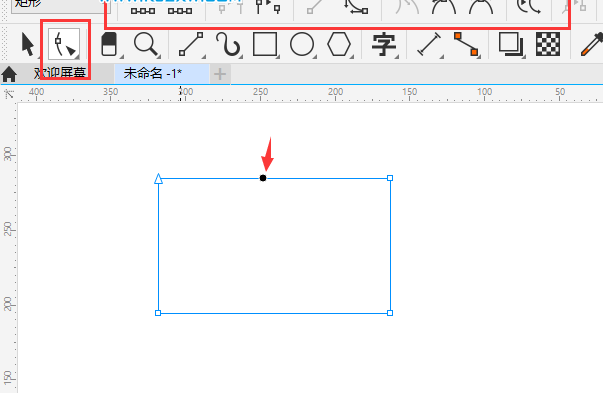Activate the Shape tool
This screenshot has width=603, height=393.
tap(64, 44)
